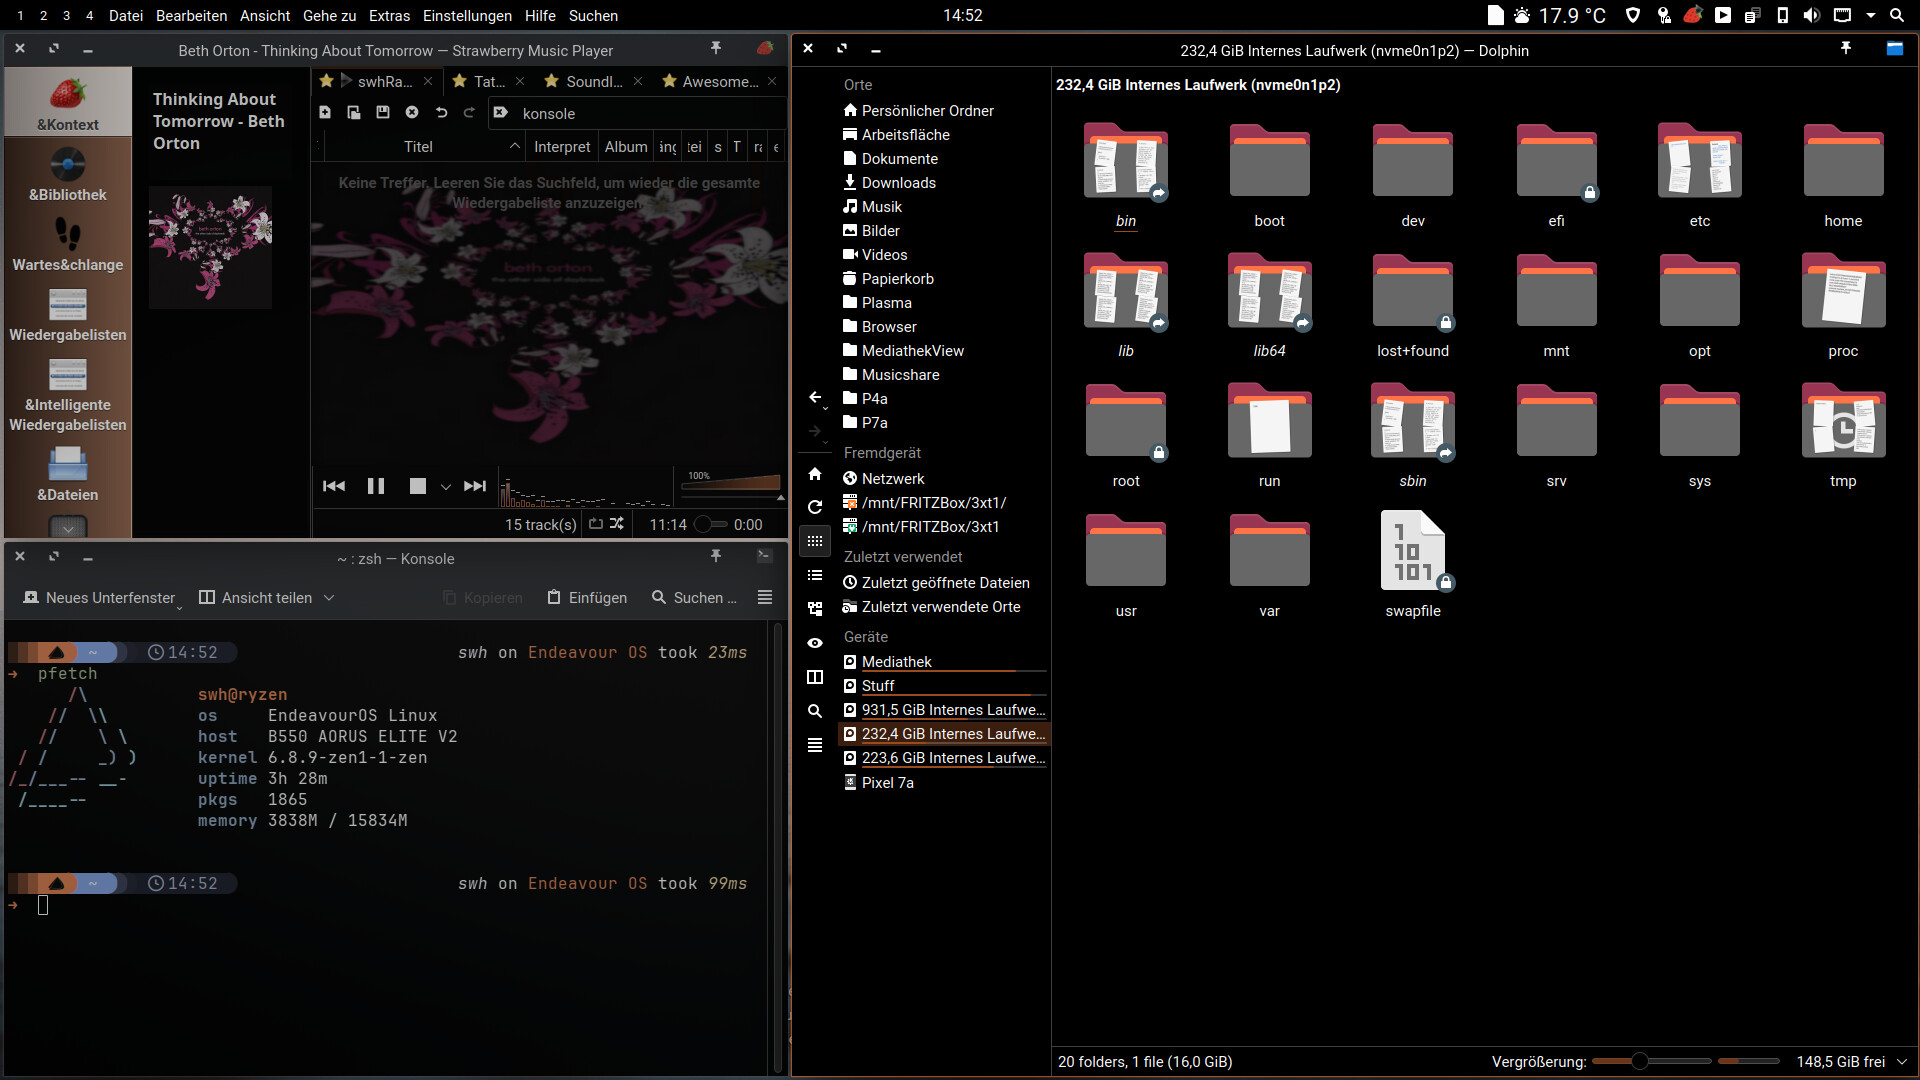Skip to the next track
Viewport: 1920px width, 1080px height.
[475, 486]
